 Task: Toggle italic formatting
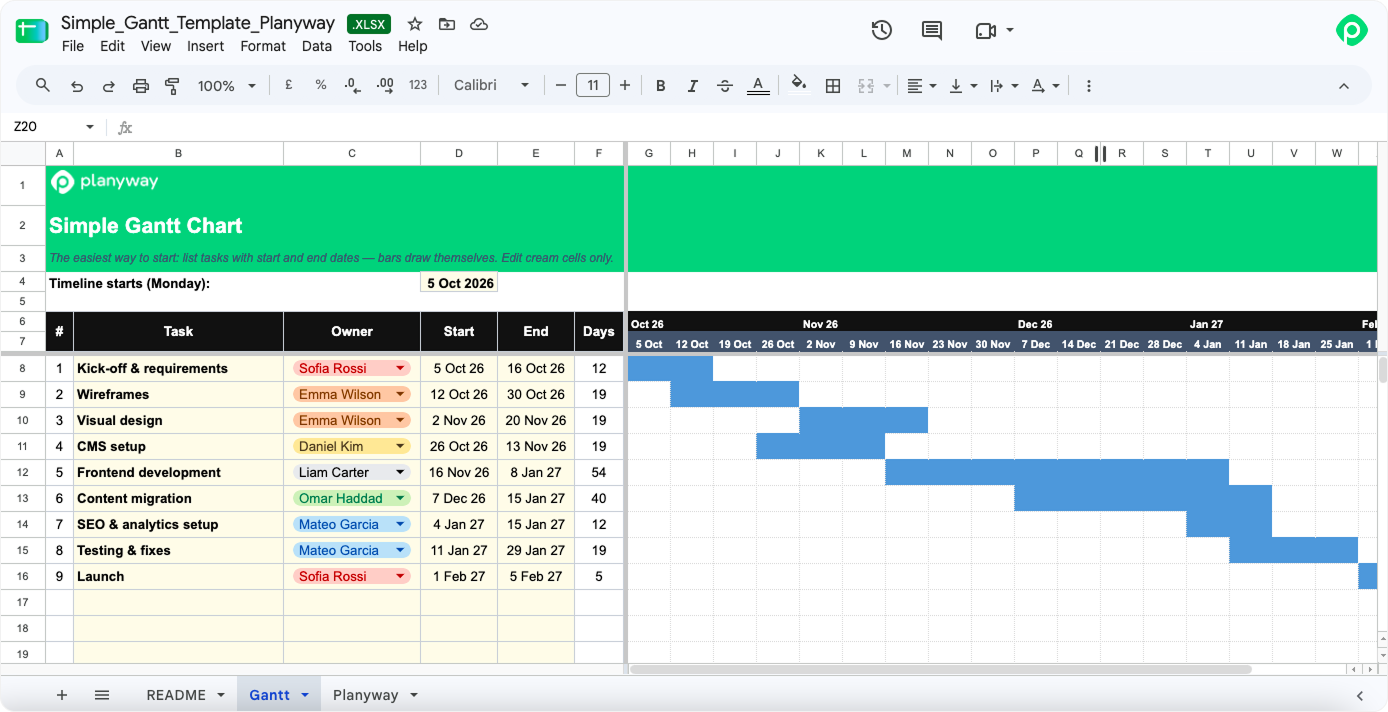693,86
